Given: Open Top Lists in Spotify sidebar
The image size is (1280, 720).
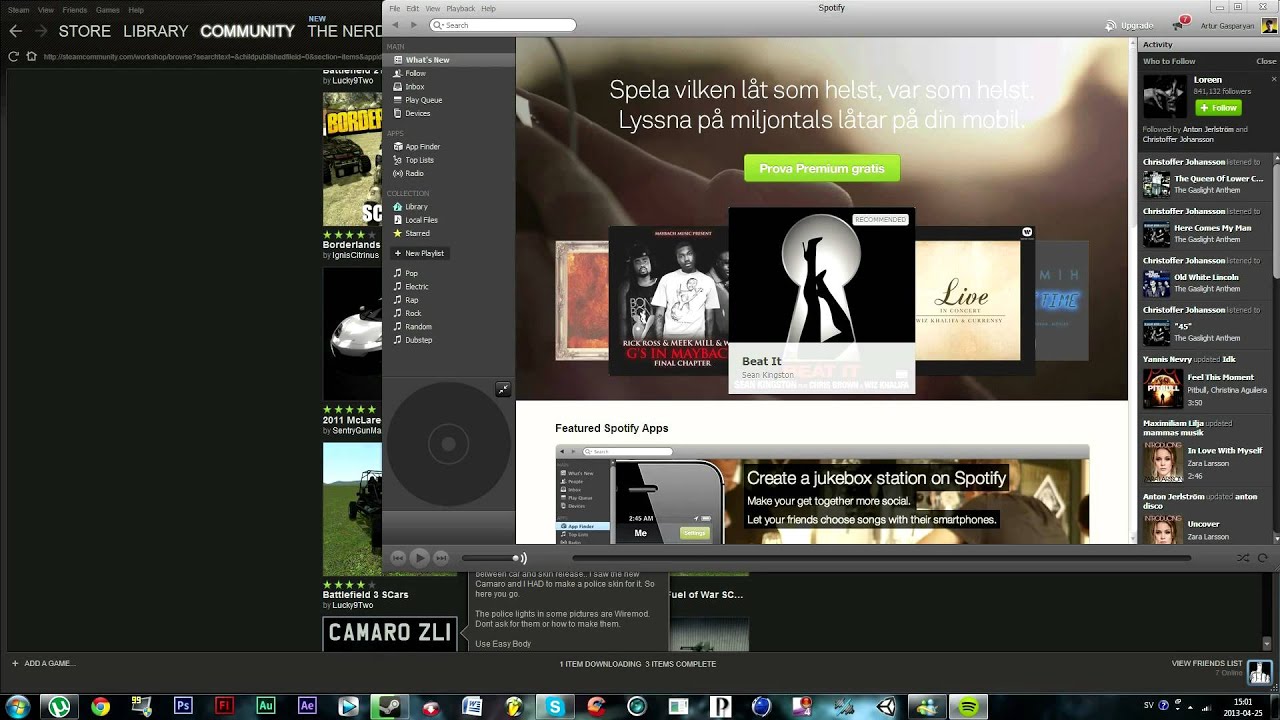Looking at the screenshot, I should coord(448,160).
